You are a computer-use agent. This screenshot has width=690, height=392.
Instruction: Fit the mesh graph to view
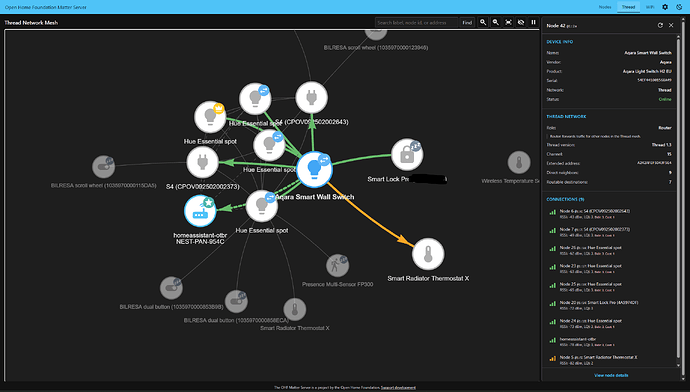coord(508,22)
